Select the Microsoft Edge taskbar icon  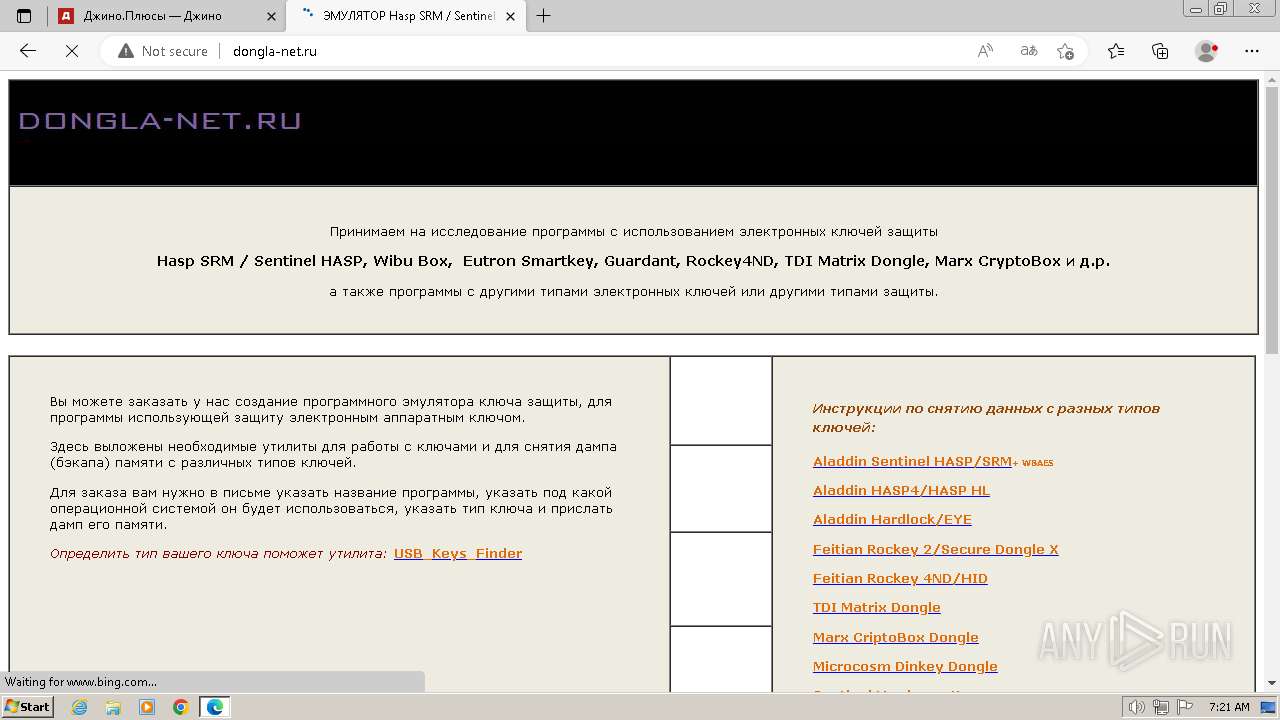coord(215,707)
